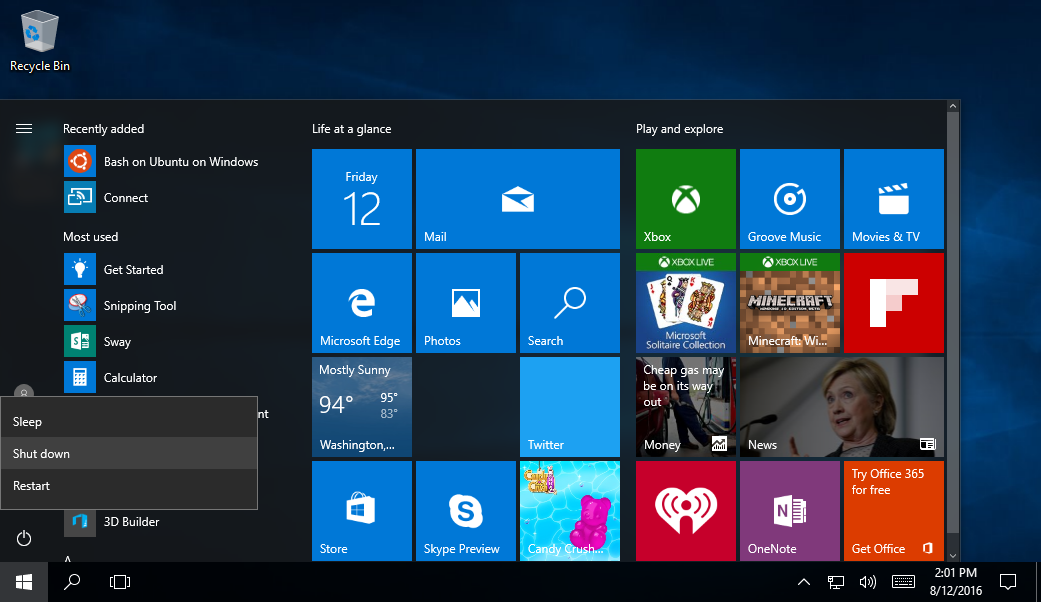
Task: Open the iHeartRadio tile
Action: coord(686,511)
